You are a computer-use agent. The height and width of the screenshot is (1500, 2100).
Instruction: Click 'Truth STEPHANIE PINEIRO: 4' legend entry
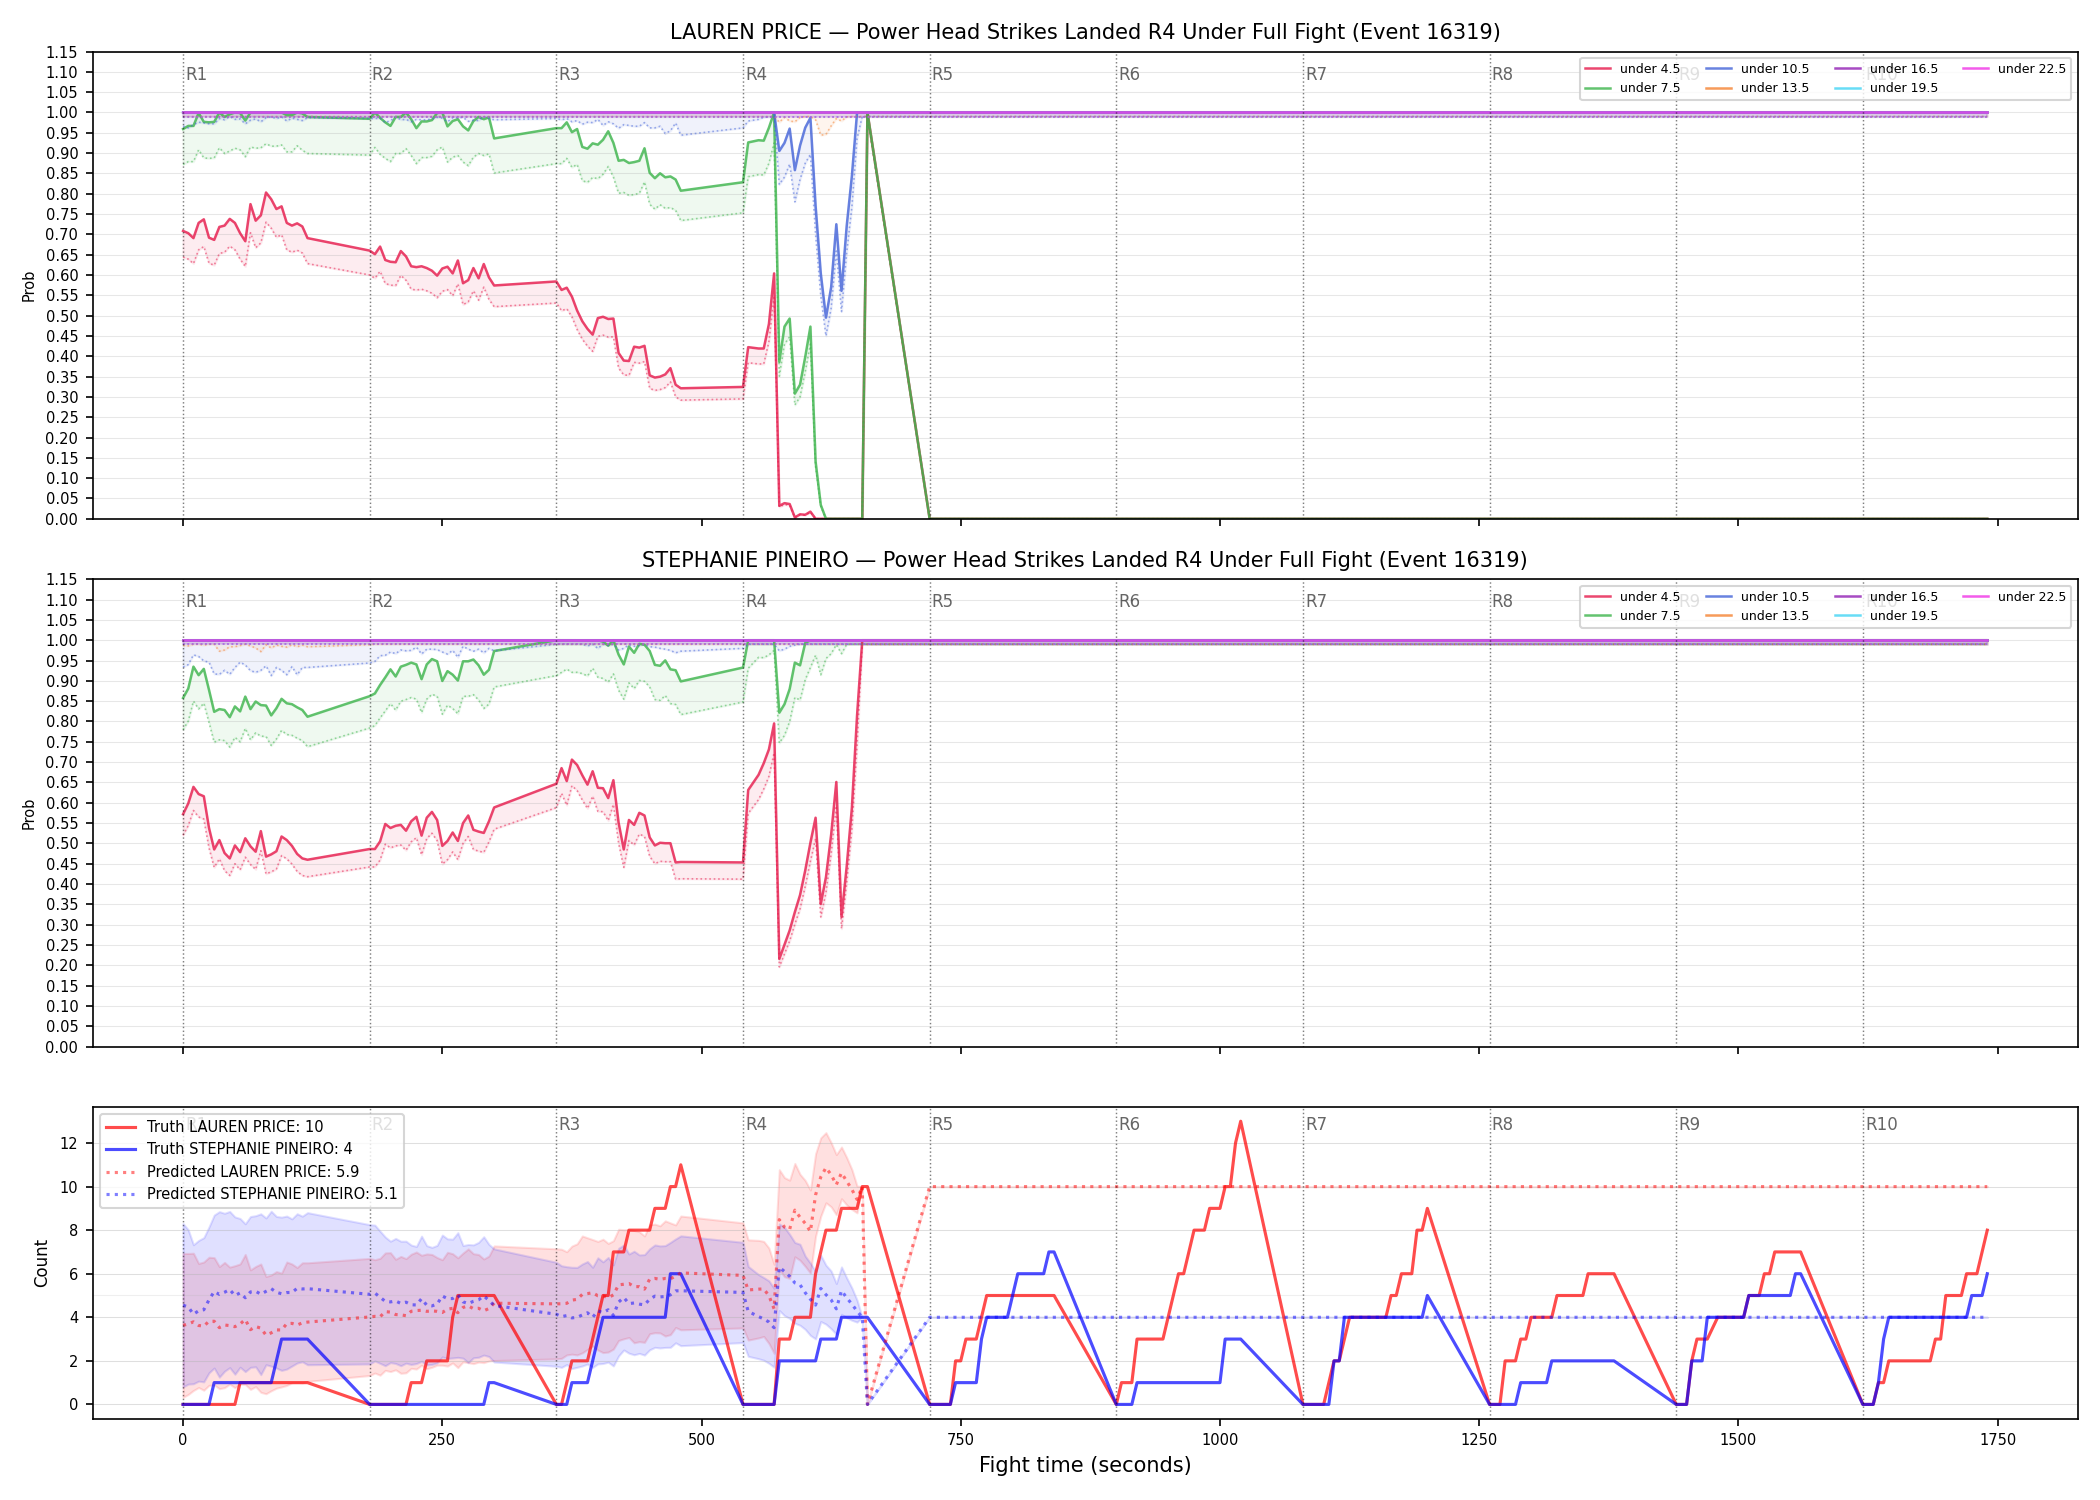(229, 1149)
